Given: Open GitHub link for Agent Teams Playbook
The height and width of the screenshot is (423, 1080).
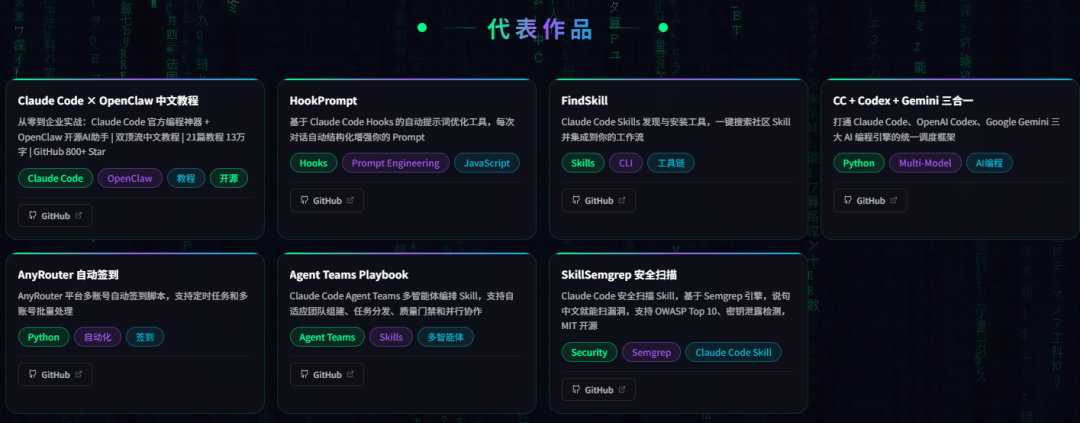Looking at the screenshot, I should click(x=326, y=375).
